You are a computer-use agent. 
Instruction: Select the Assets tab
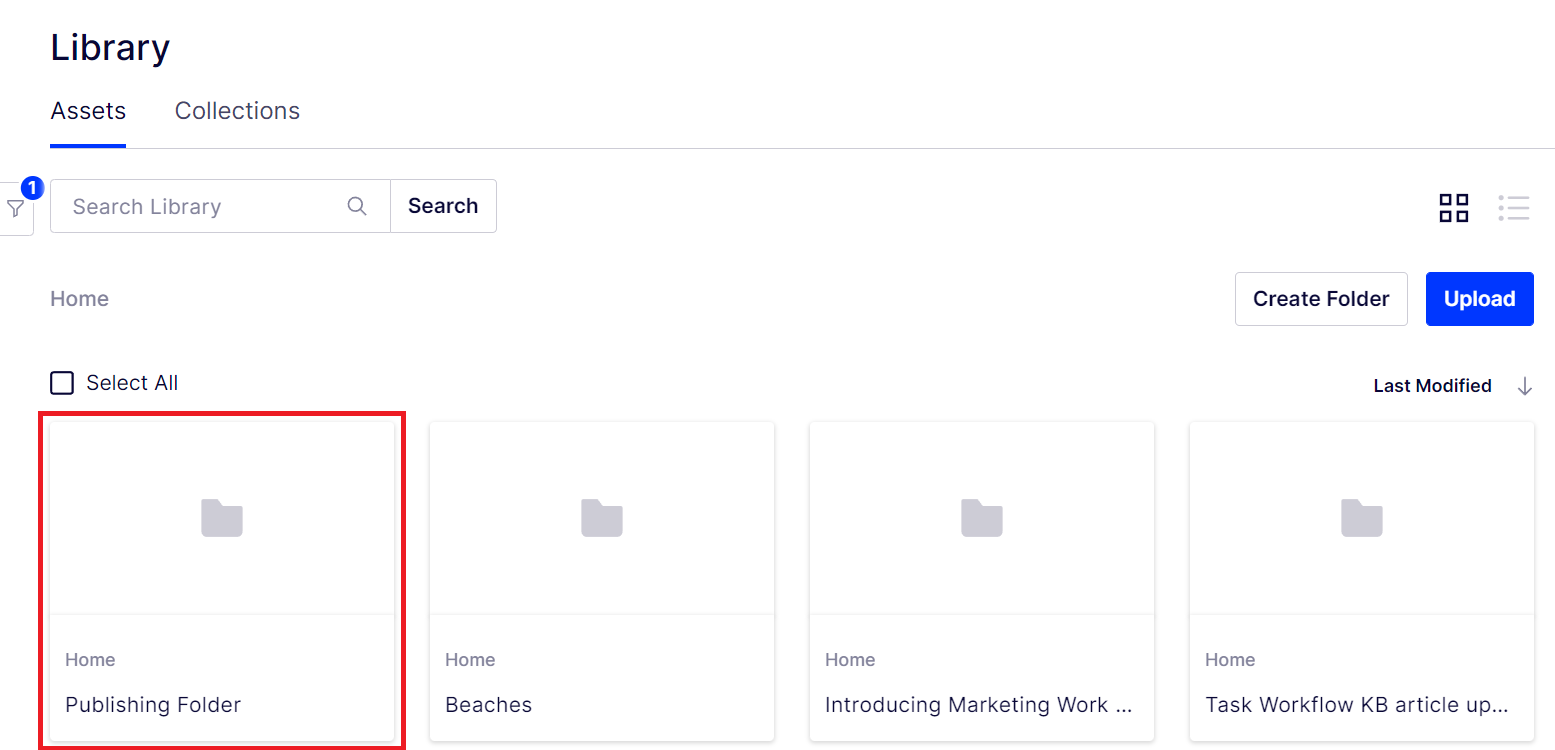[88, 111]
